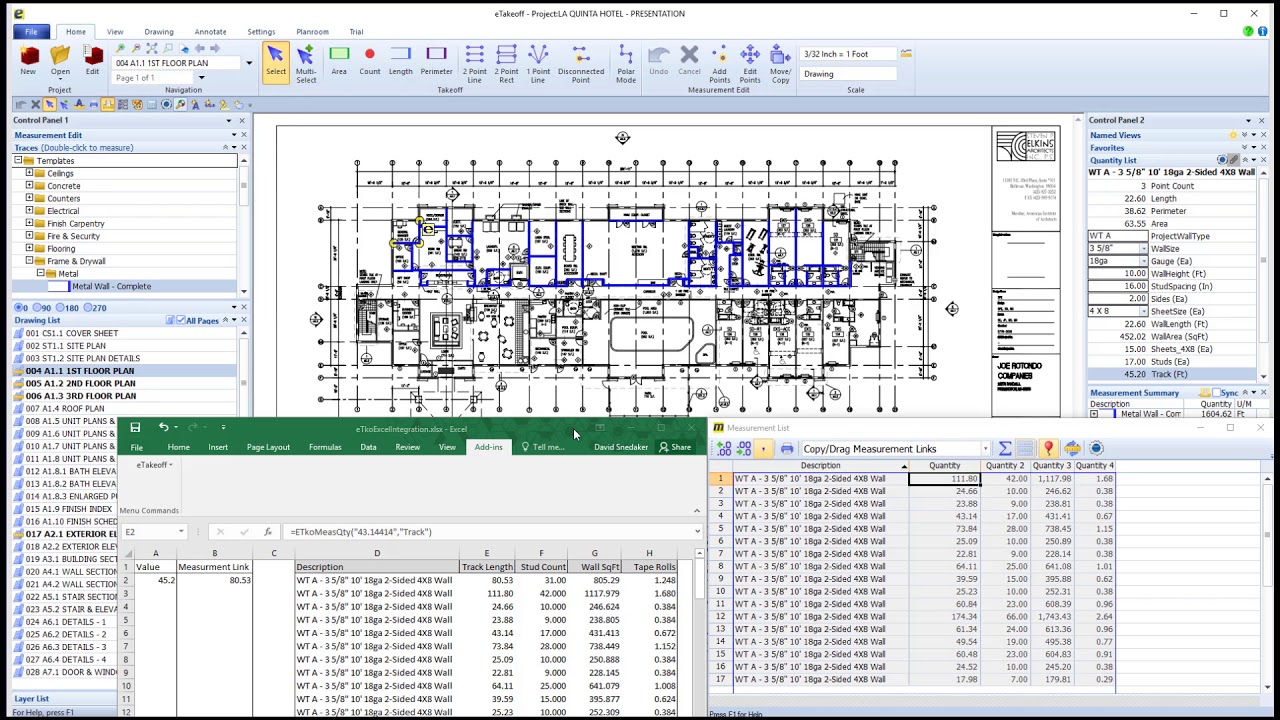The image size is (1280, 720).
Task: Click the scale field showing 3/32 Inch = 1 Foot
Action: coord(848,54)
